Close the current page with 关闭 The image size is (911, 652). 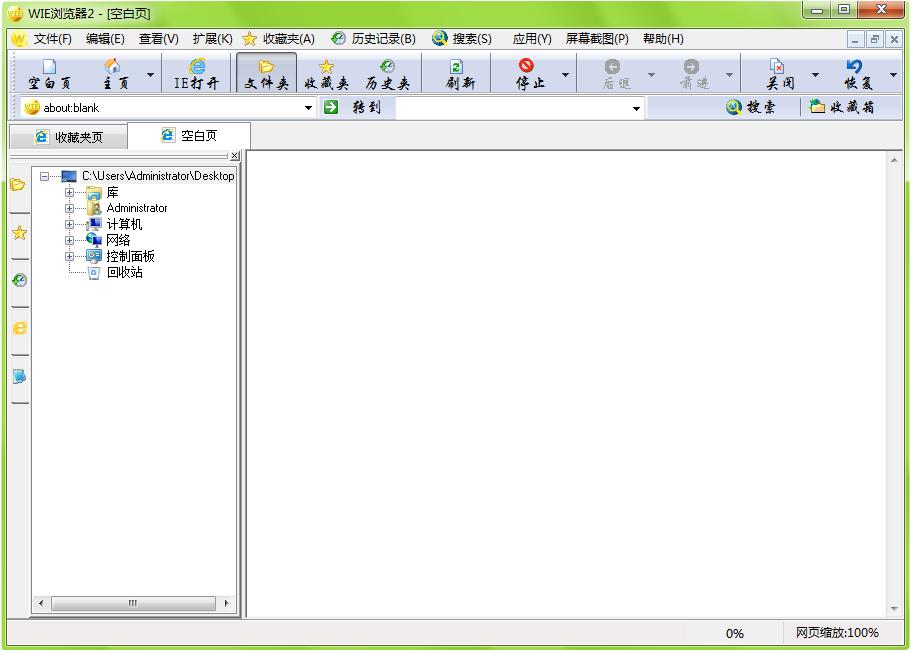click(779, 74)
